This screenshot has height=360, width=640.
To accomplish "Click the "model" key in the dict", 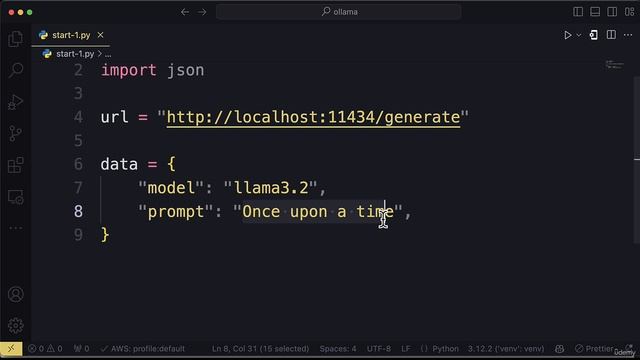I will click(171, 188).
